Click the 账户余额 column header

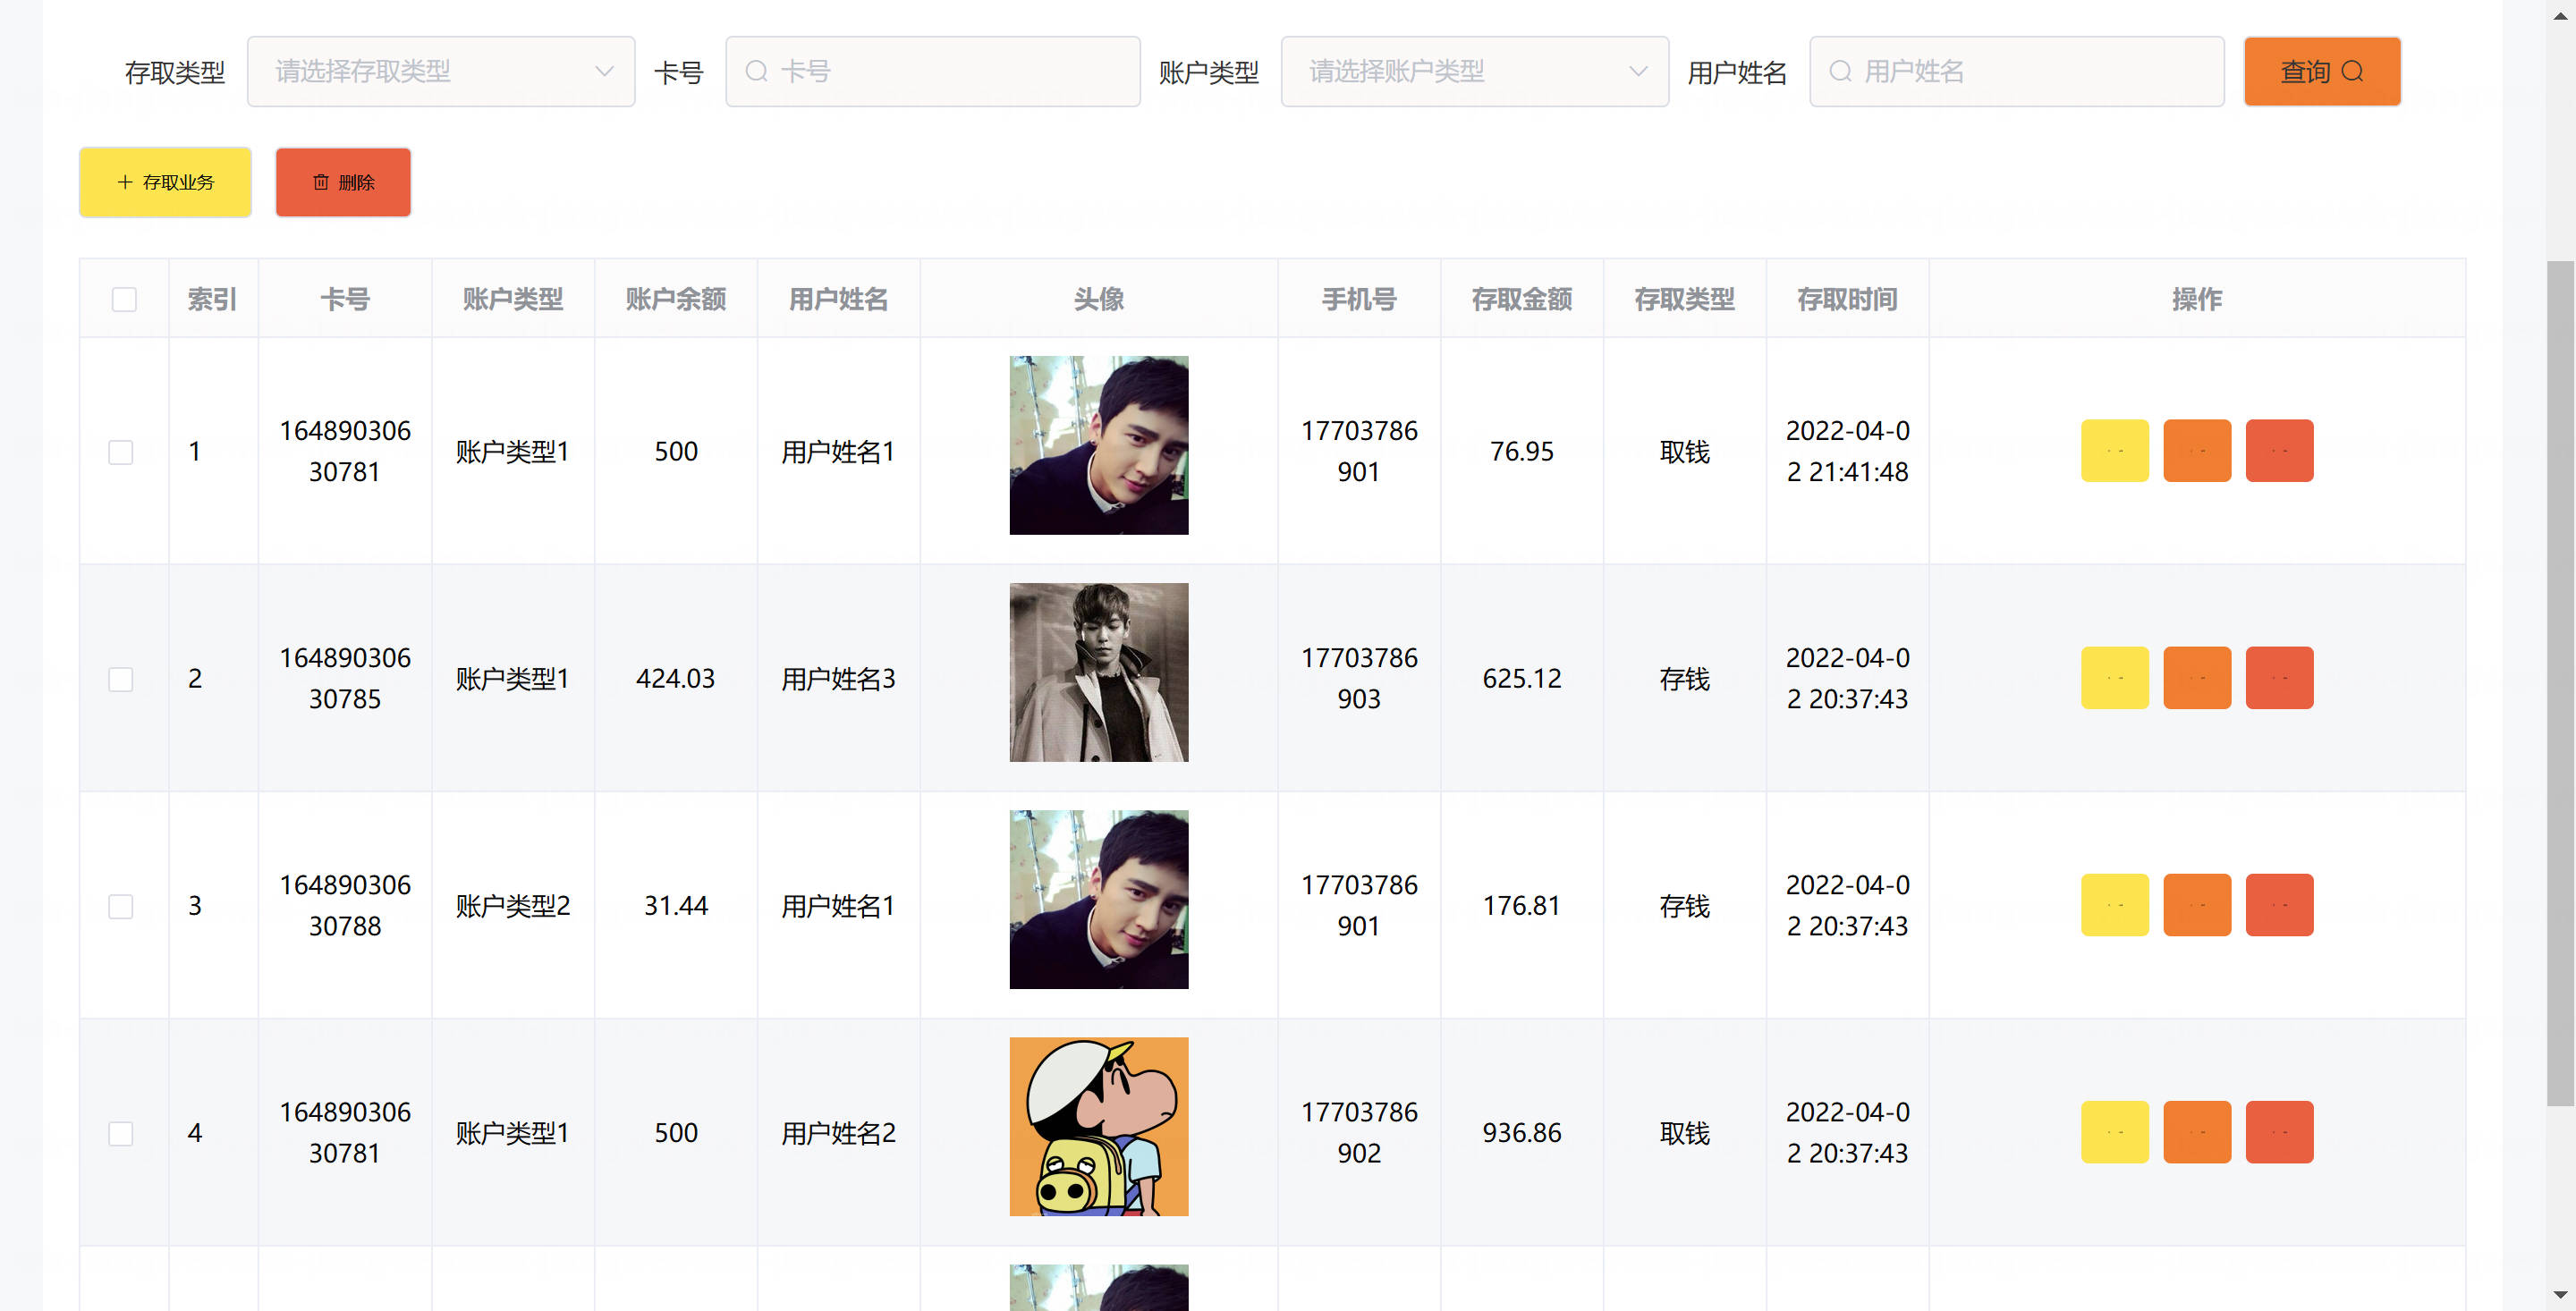pos(675,299)
